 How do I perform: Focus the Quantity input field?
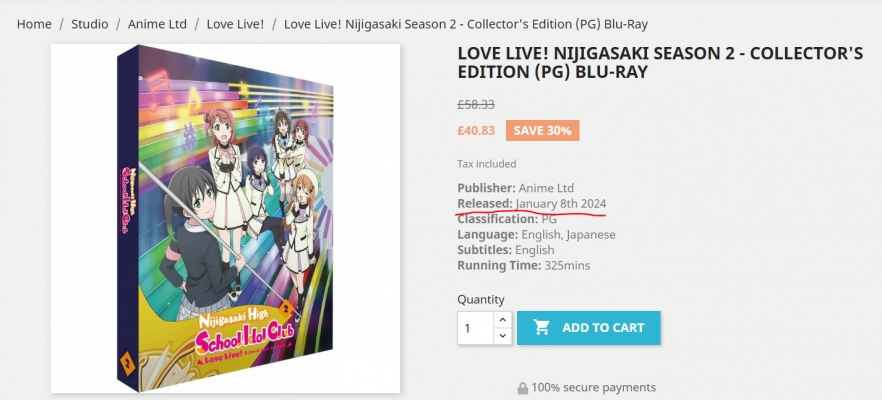tap(476, 327)
